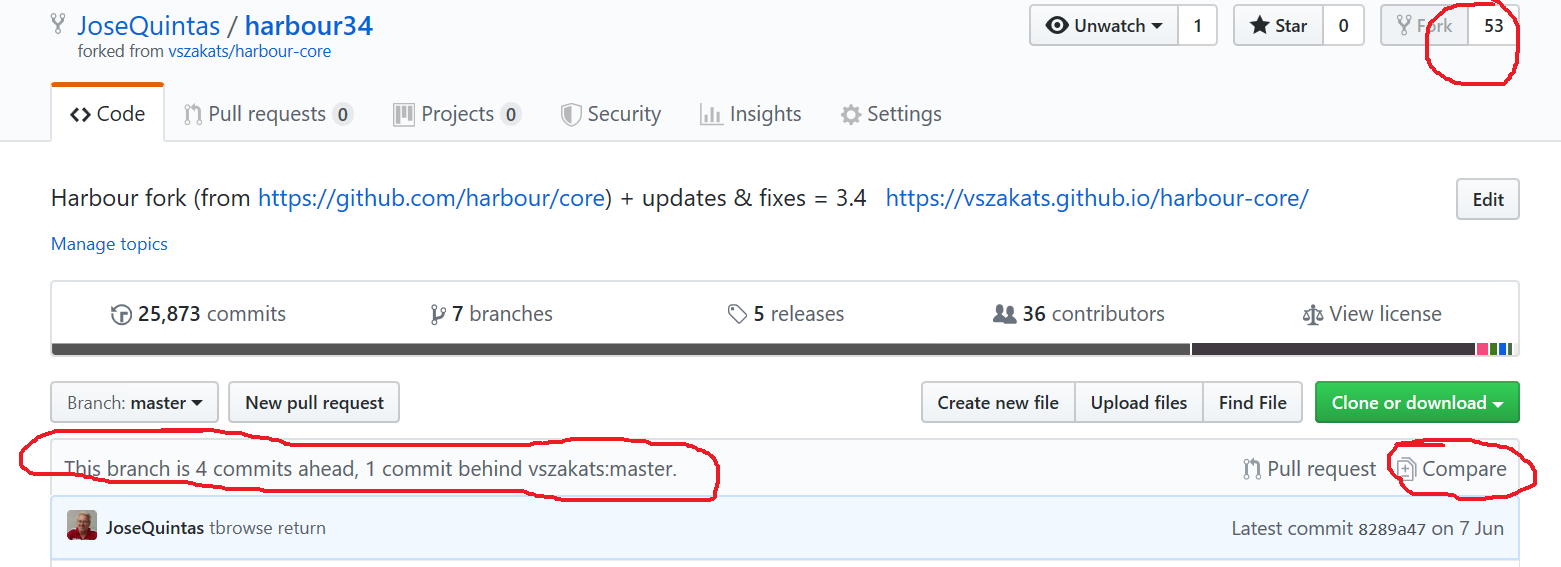Click the scales icon for View license
1561x567 pixels.
coord(1312,315)
